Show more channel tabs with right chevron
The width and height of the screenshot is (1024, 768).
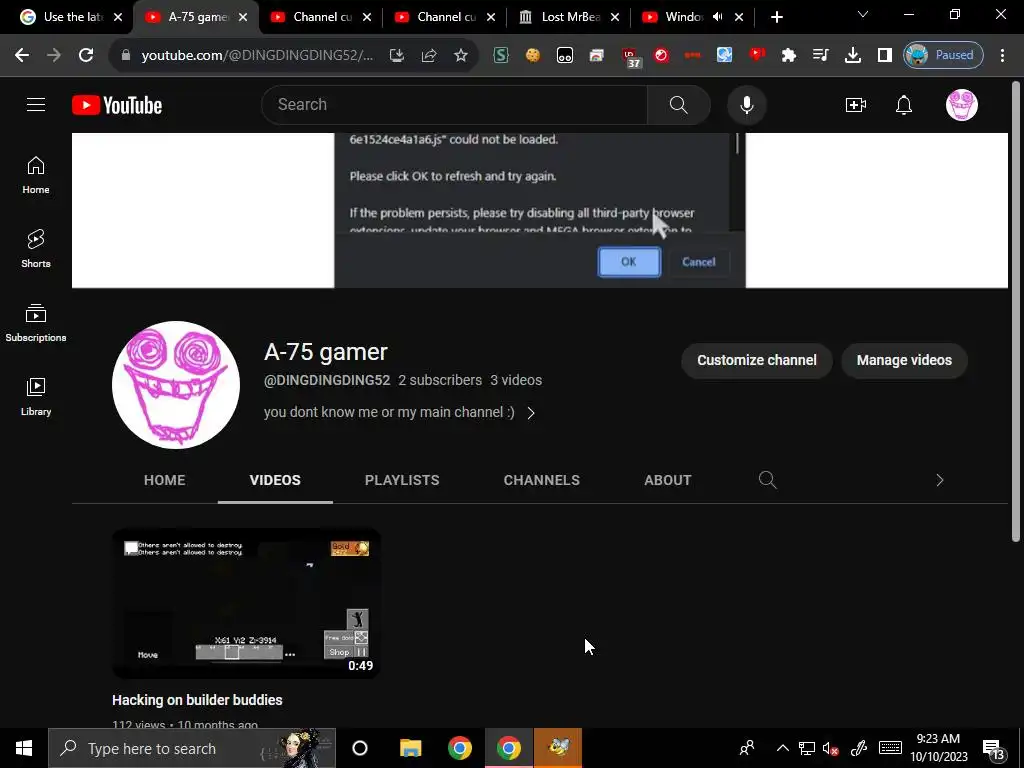click(939, 480)
